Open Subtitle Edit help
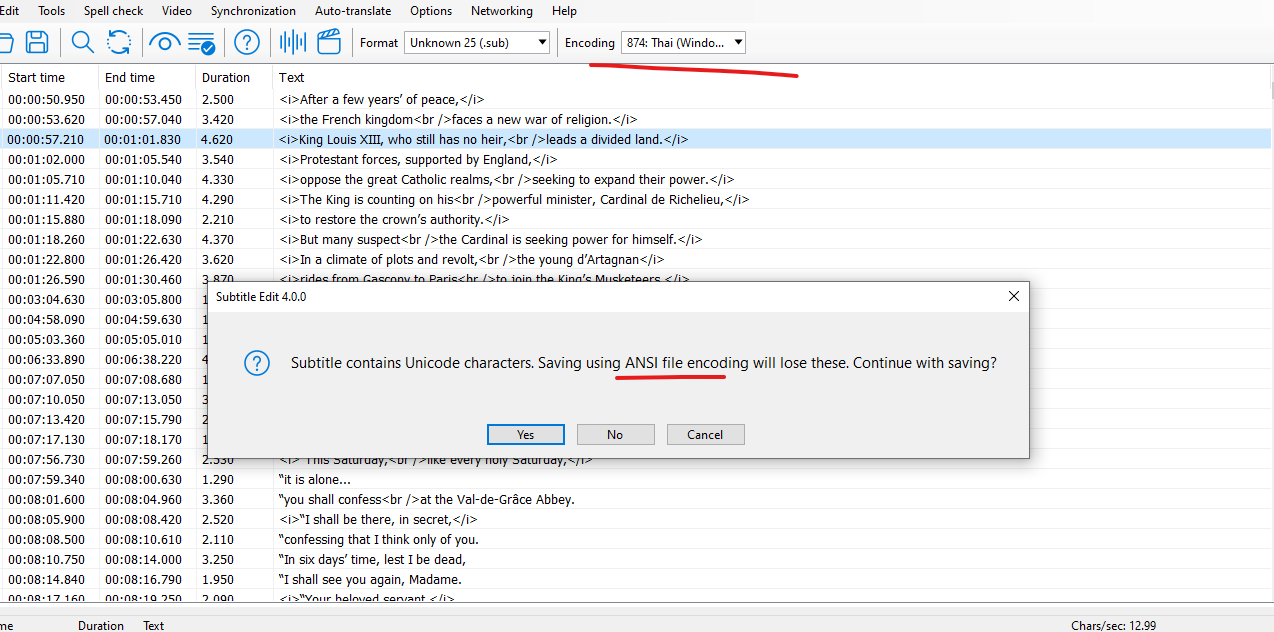The width and height of the screenshot is (1274, 632). (246, 42)
